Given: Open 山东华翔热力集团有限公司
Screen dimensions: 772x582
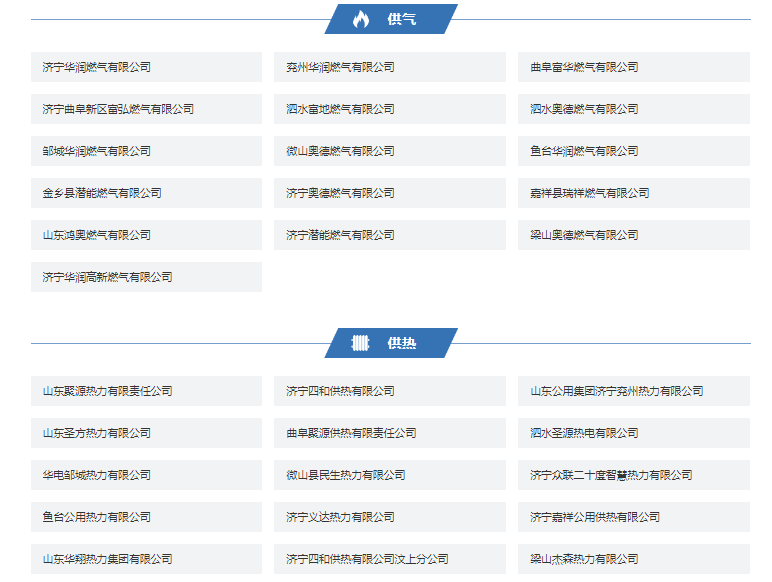Looking at the screenshot, I should 146,559.
